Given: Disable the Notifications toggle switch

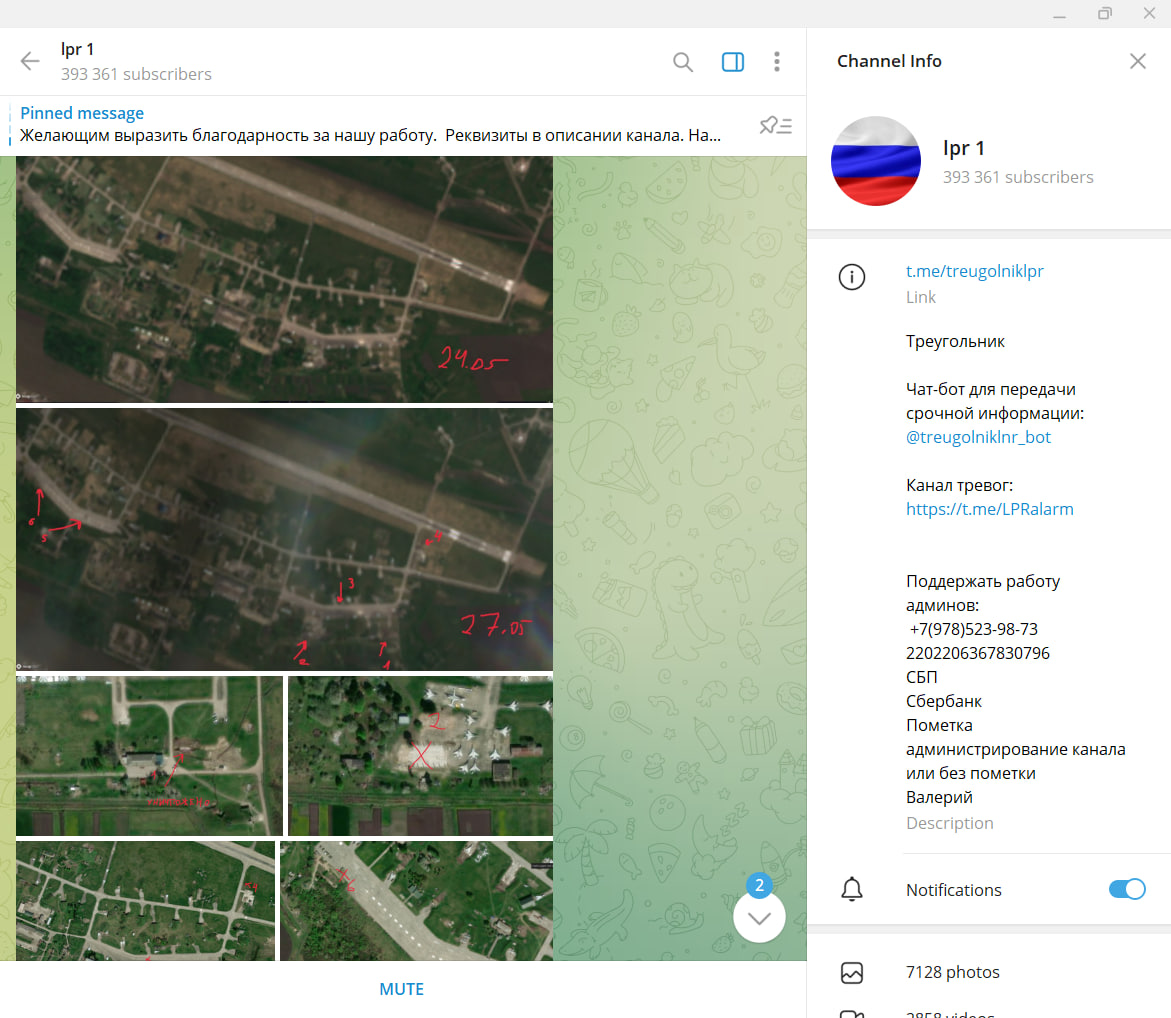Looking at the screenshot, I should 1127,889.
